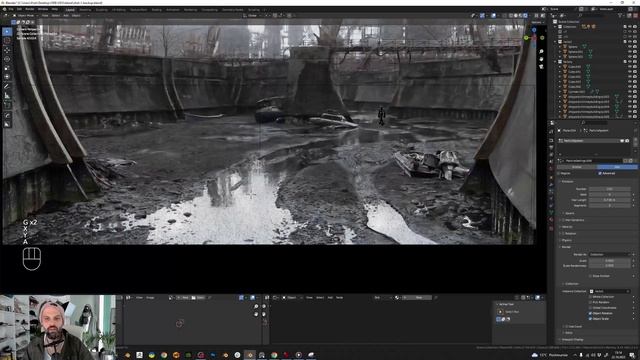The image size is (640, 360).
Task: Click the Blender icon in the taskbar
Action: (x=250, y=355)
